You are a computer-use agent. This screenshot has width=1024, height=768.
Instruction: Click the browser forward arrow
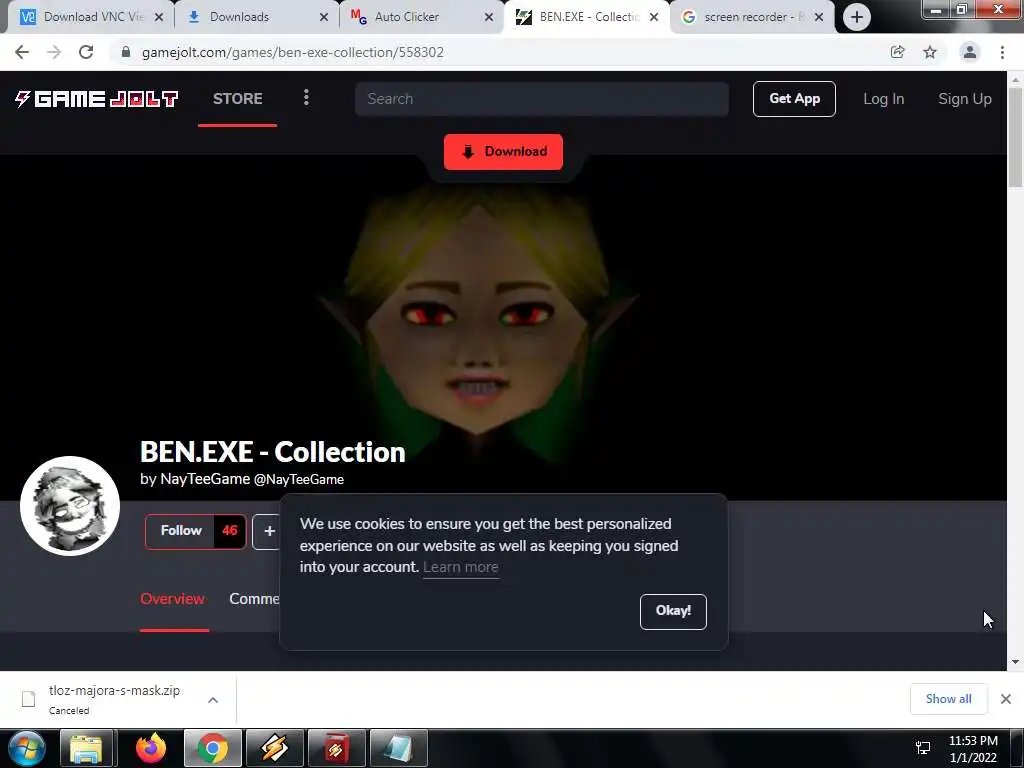click(54, 52)
